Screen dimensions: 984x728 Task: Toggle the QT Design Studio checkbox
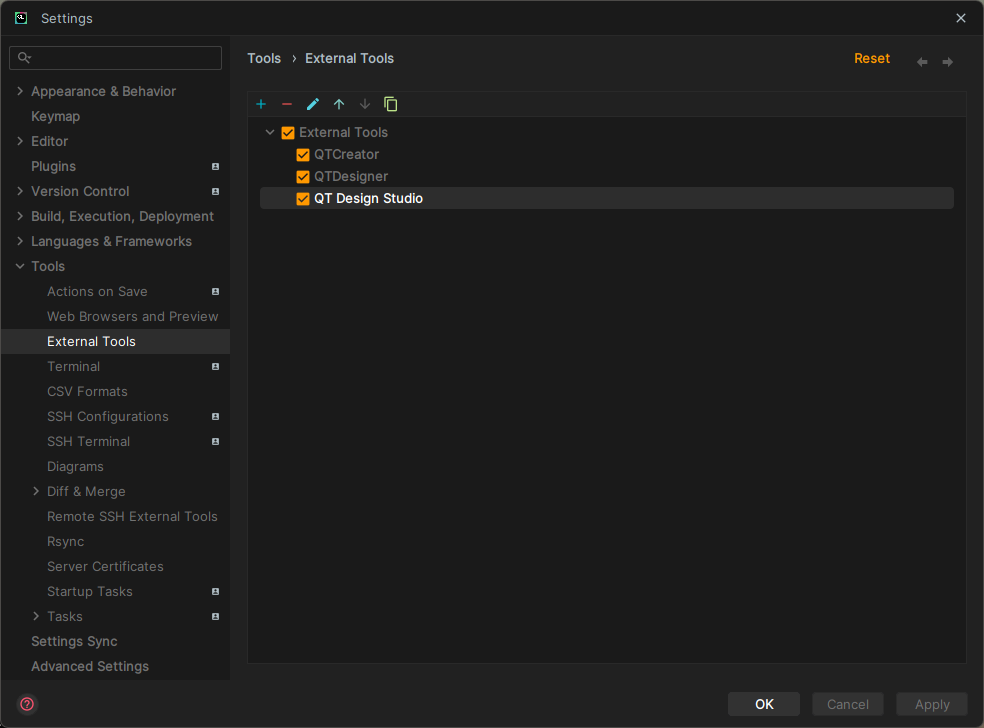tap(303, 199)
